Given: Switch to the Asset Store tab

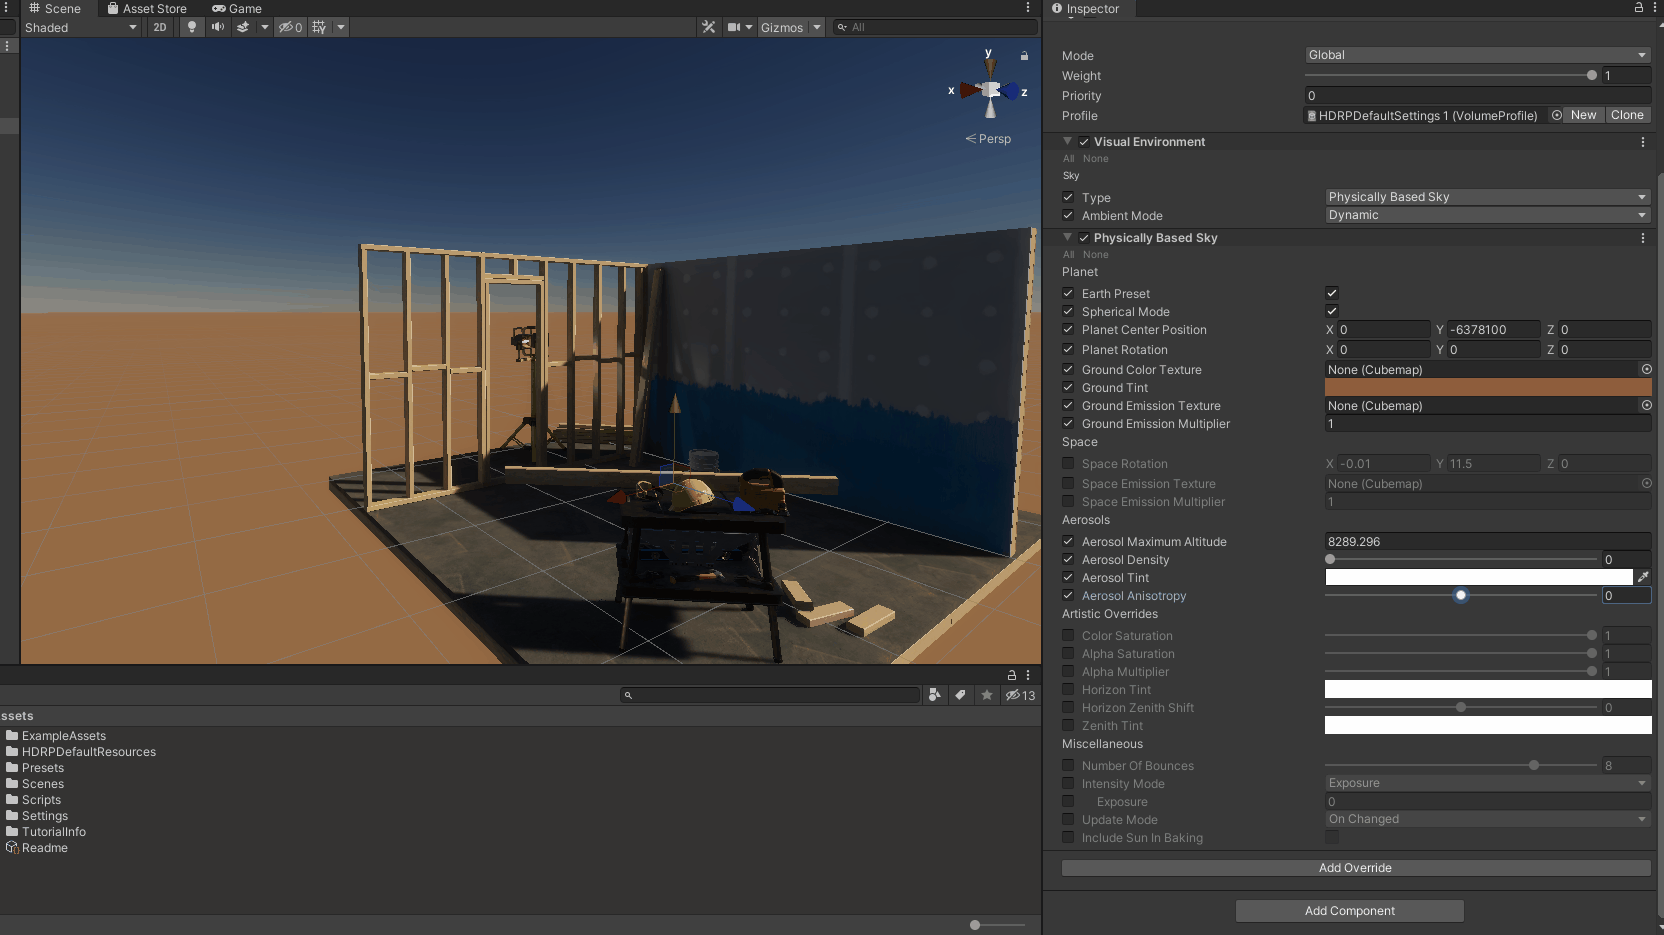Looking at the screenshot, I should coord(147,9).
